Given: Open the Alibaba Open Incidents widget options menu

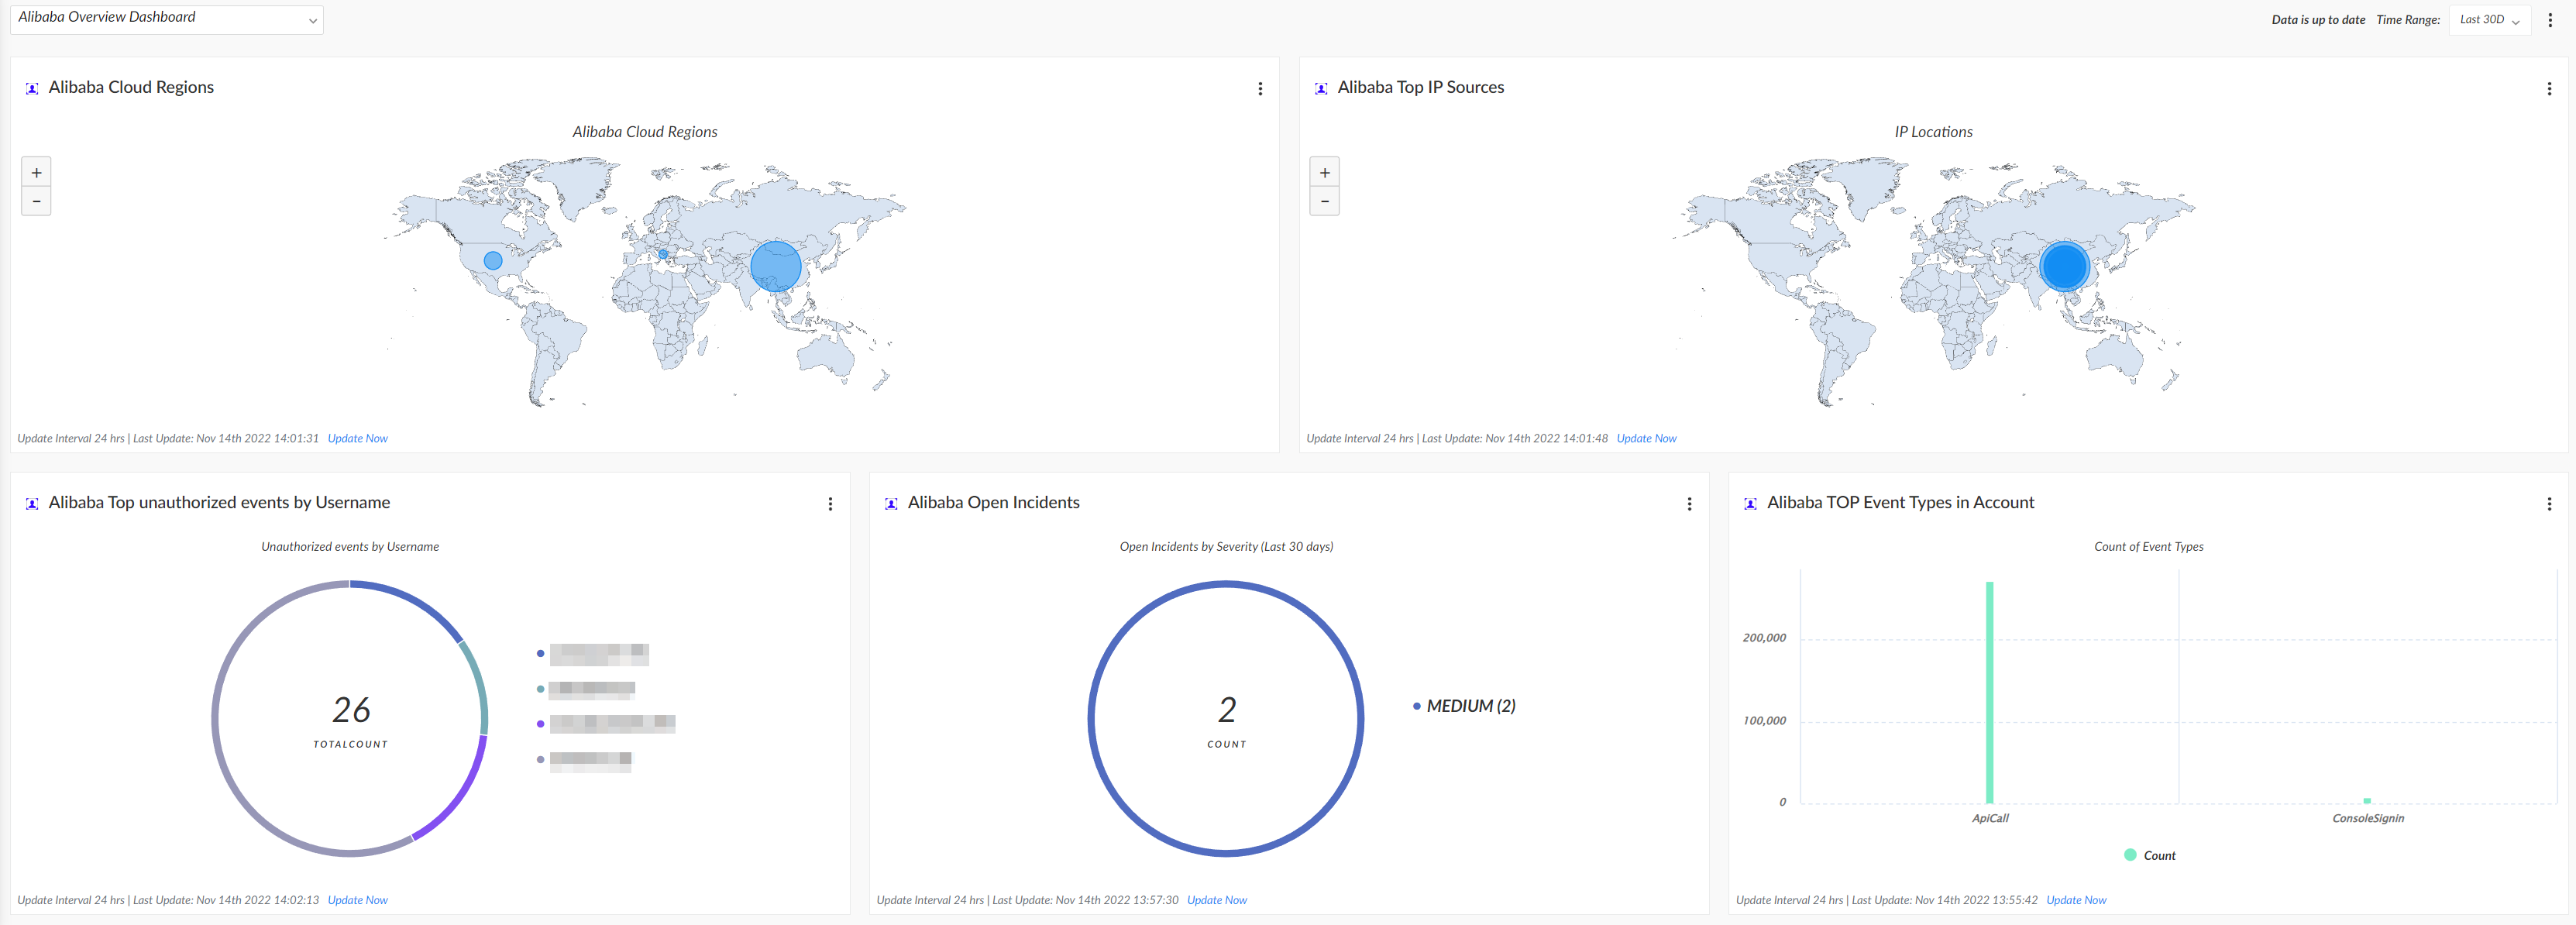Looking at the screenshot, I should pos(1689,504).
